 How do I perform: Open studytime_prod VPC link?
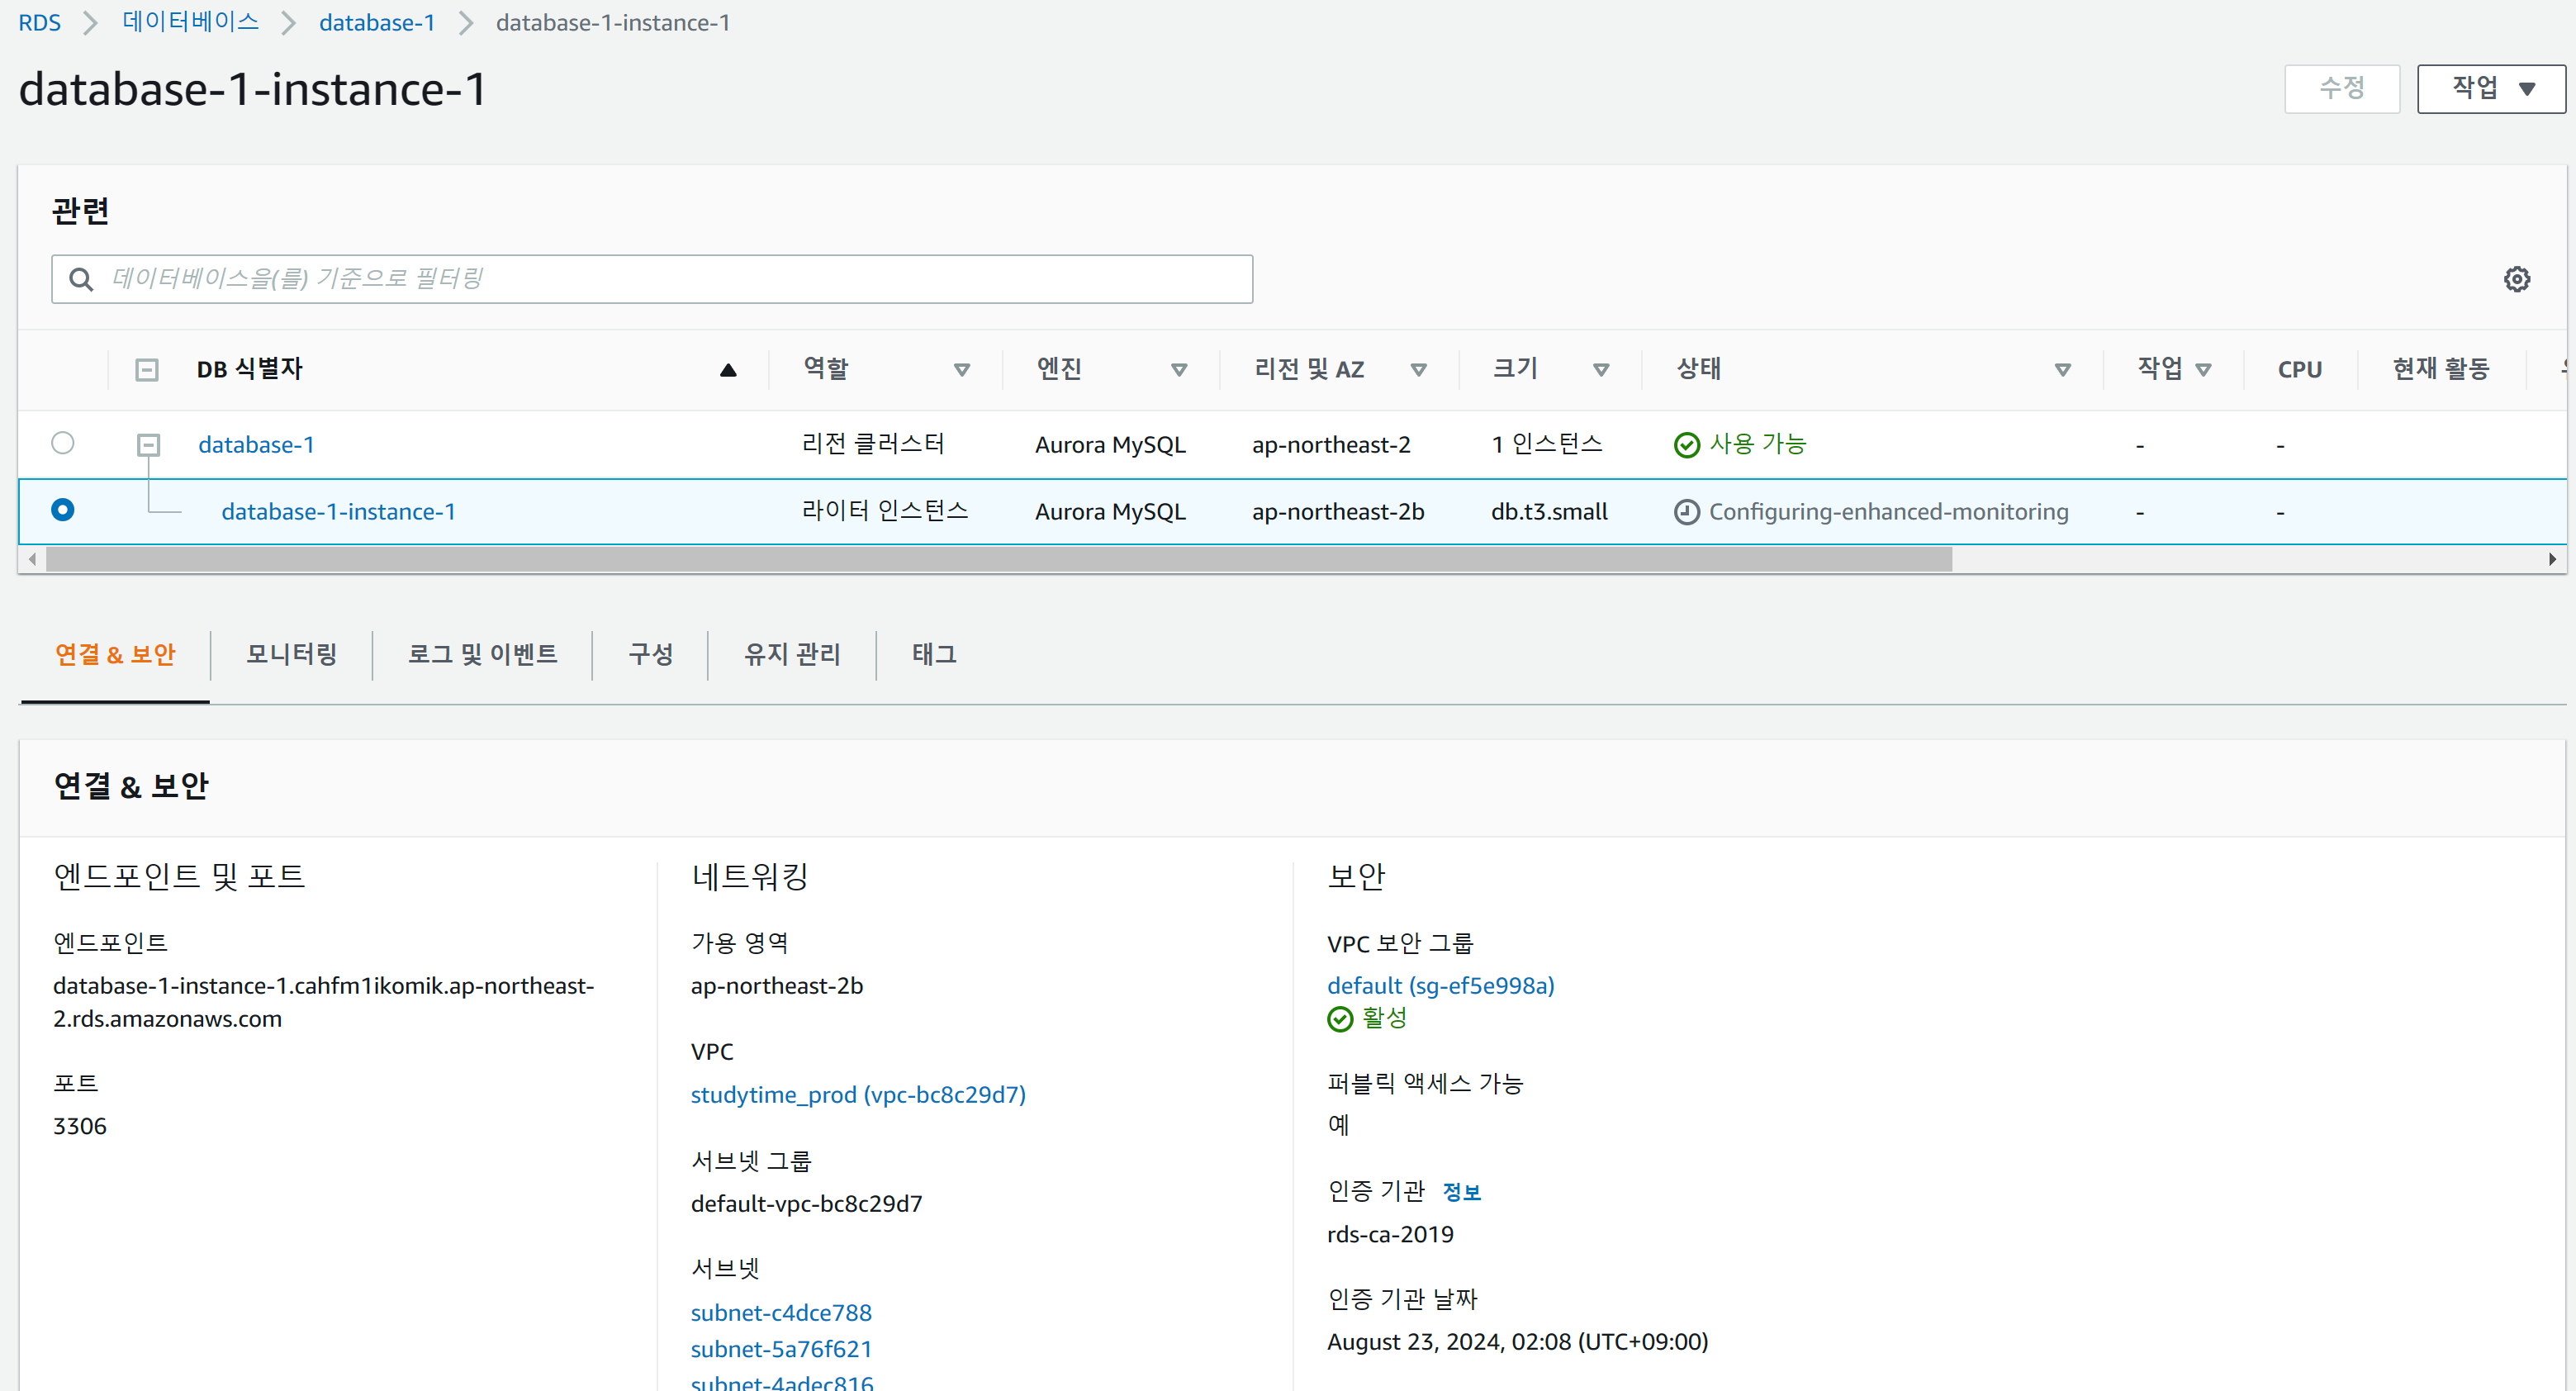click(857, 1094)
